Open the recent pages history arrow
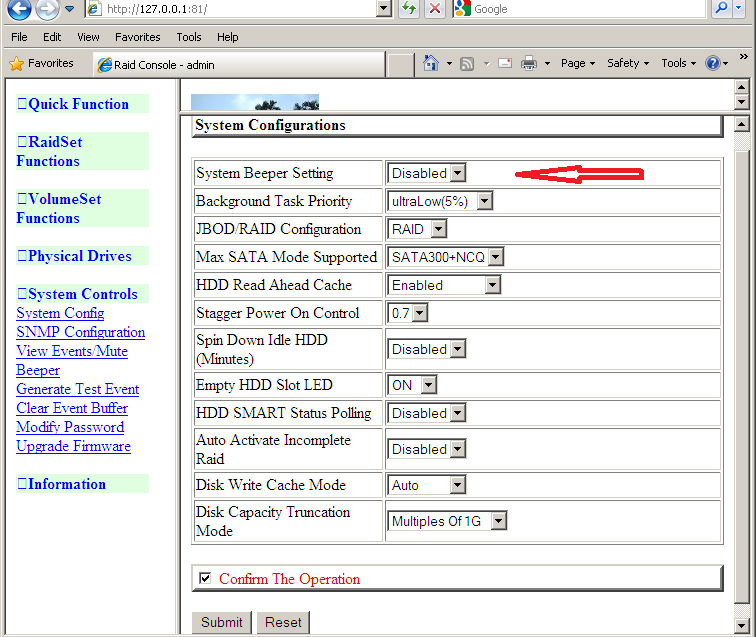 click(x=70, y=9)
